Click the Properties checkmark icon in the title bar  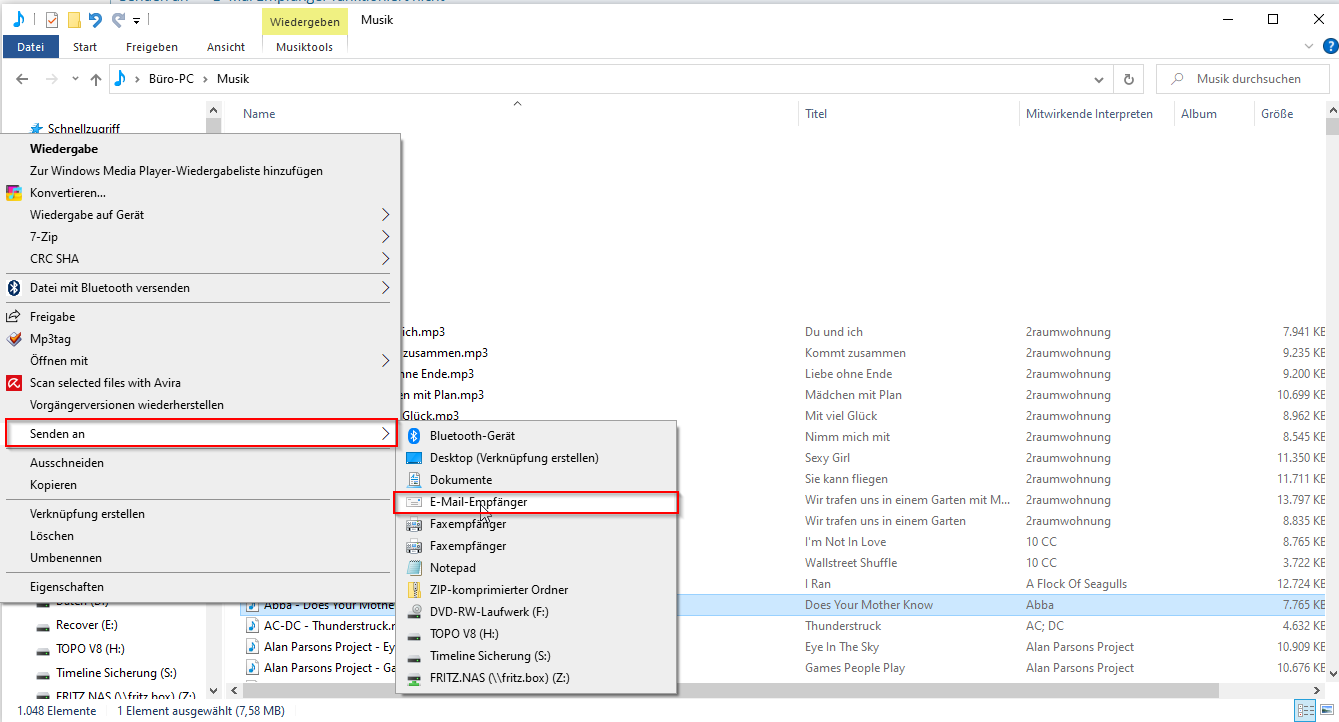(52, 20)
